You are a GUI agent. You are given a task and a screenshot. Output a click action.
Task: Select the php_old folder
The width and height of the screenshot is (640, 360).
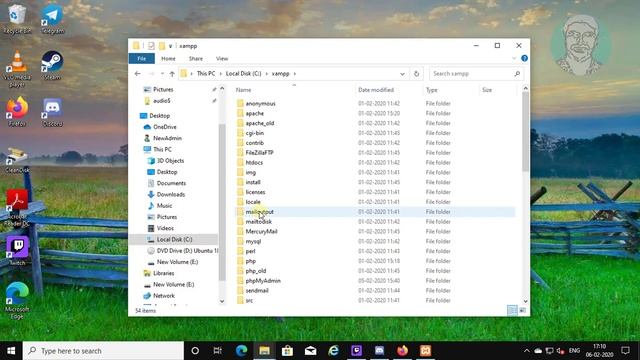[x=256, y=271]
